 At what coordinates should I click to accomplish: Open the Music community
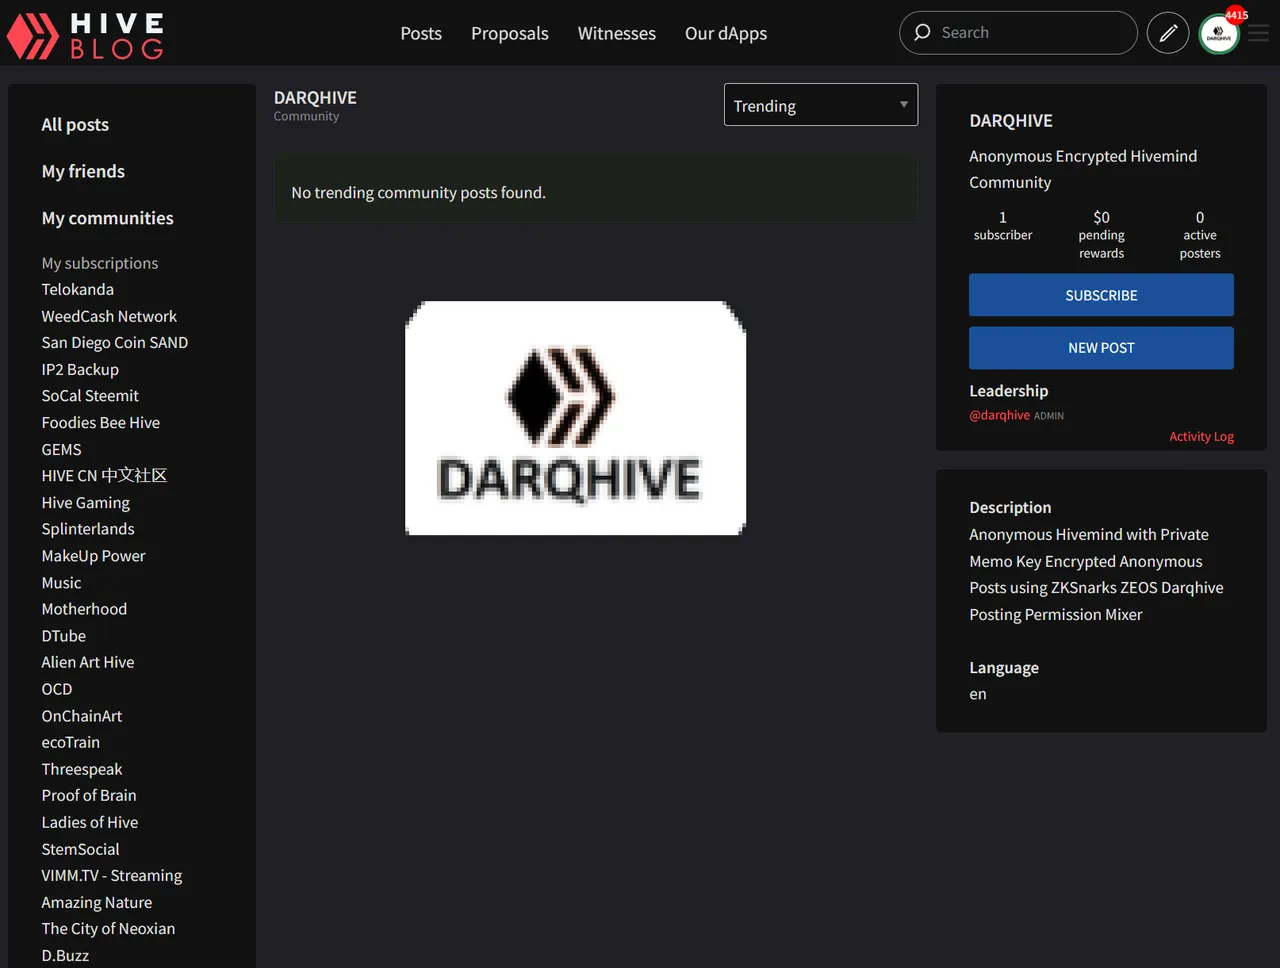pyautogui.click(x=61, y=582)
